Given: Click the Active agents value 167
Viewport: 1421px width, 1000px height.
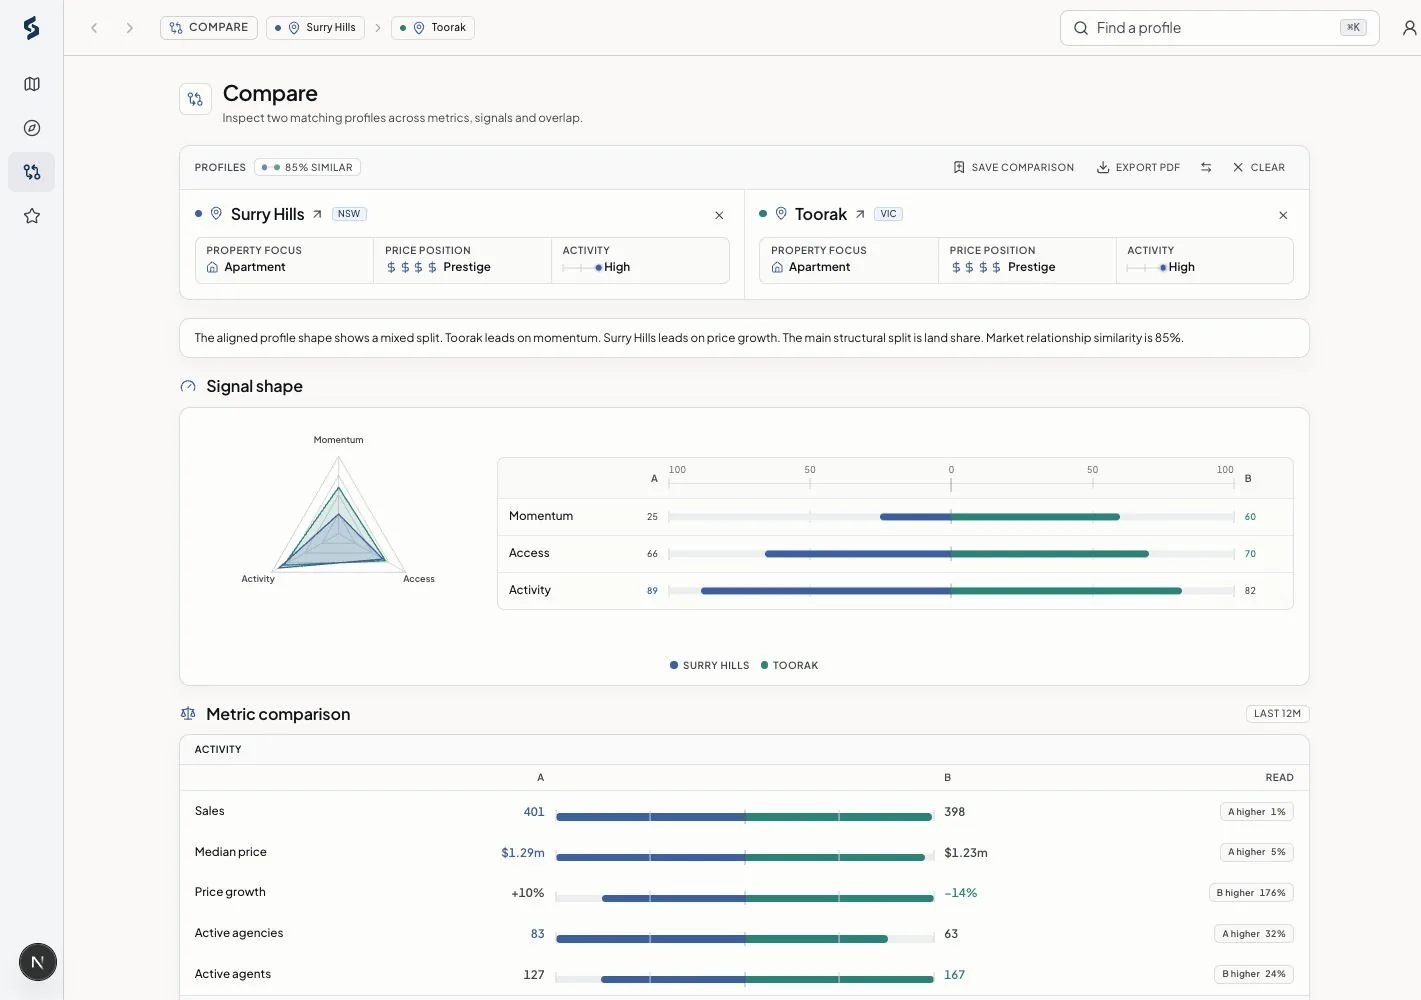Looking at the screenshot, I should 955,974.
